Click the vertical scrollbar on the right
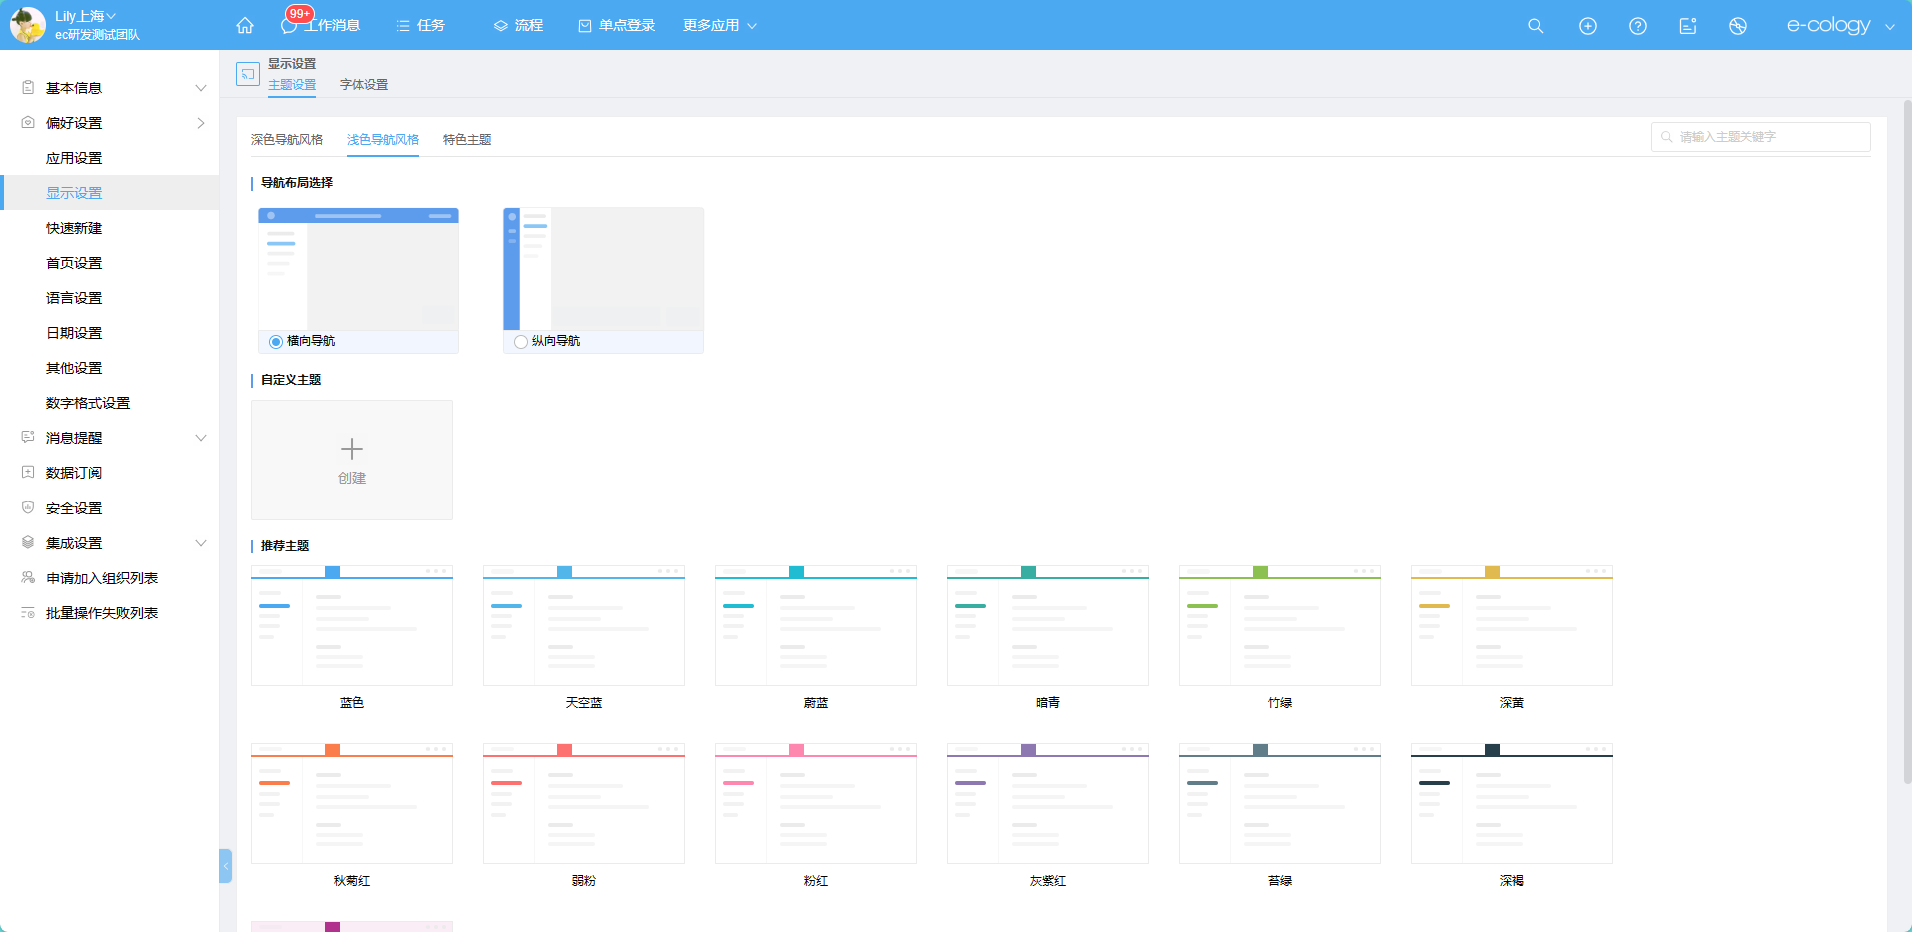1912x932 pixels. click(1907, 440)
